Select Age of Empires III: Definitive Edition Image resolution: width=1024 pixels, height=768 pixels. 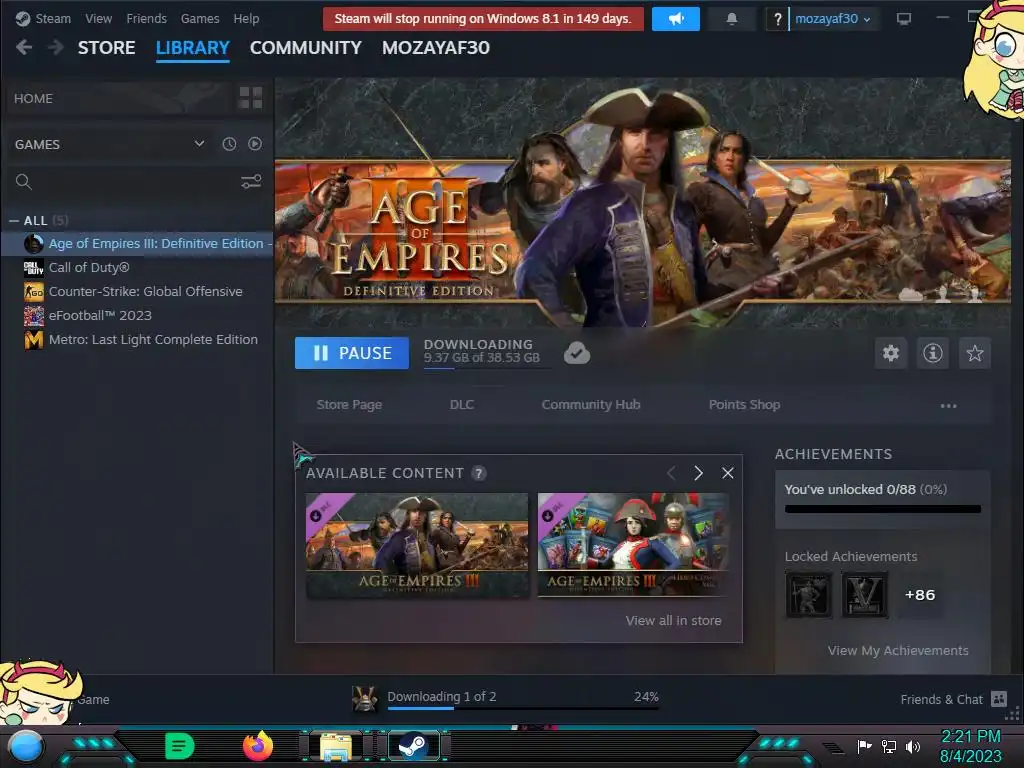(137, 244)
